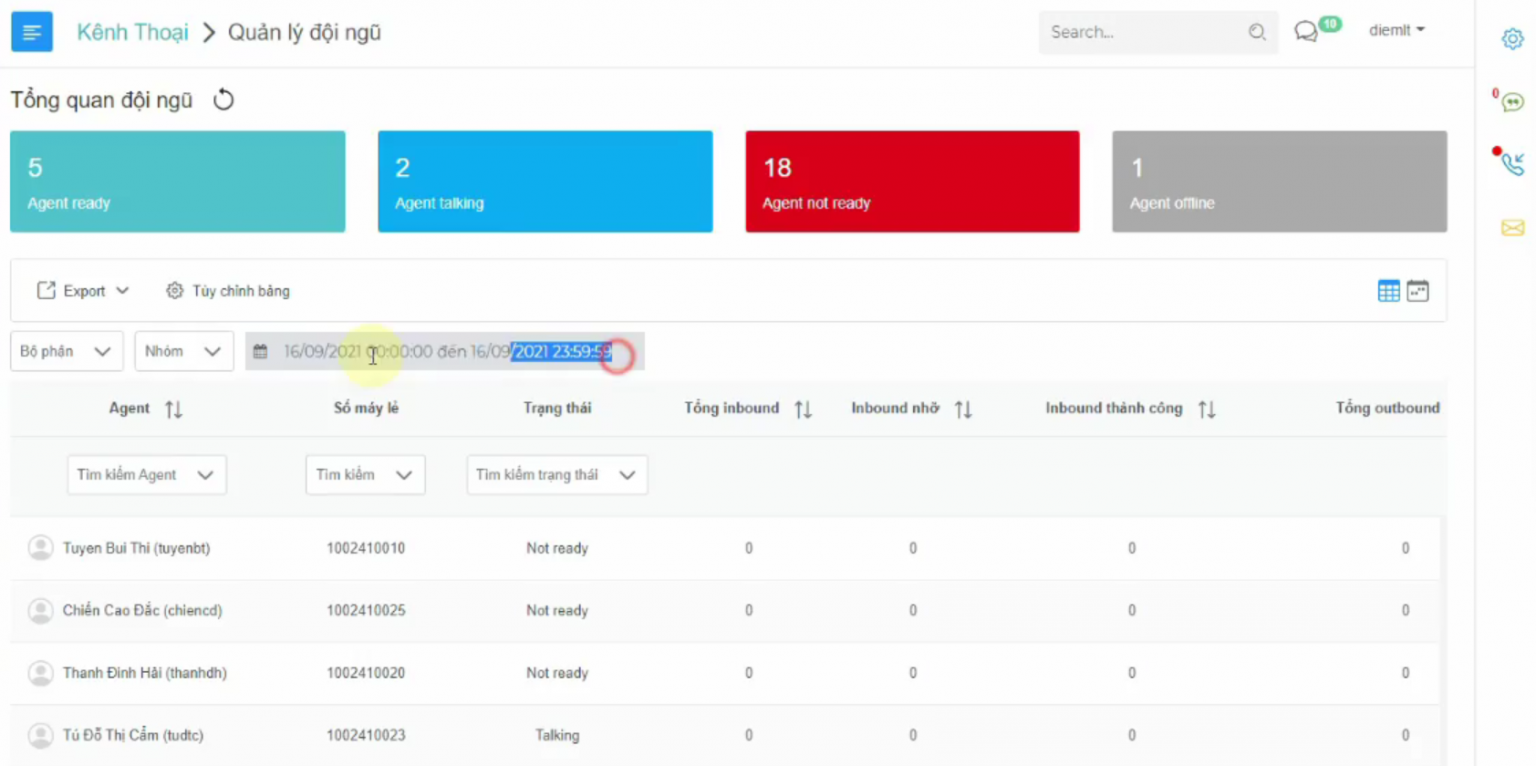Refresh the team overview with reload icon
Screen dimensions: 1536x766
point(224,100)
